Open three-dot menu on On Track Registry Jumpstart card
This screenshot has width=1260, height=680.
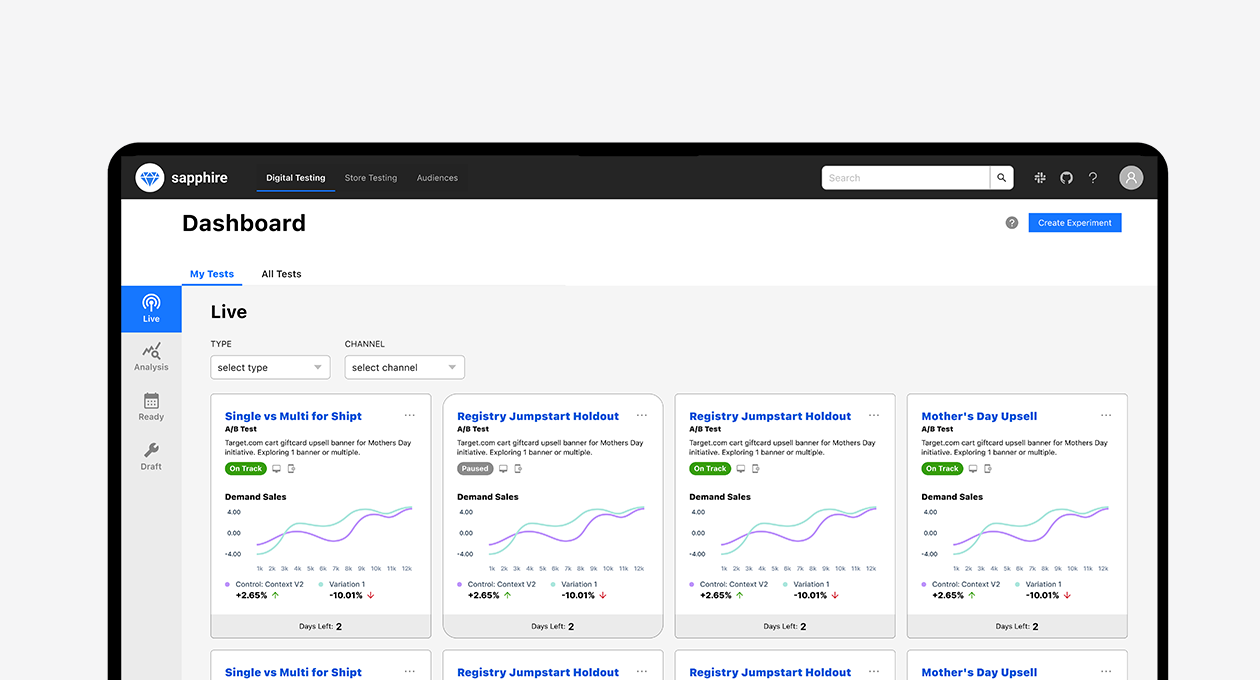tap(874, 415)
